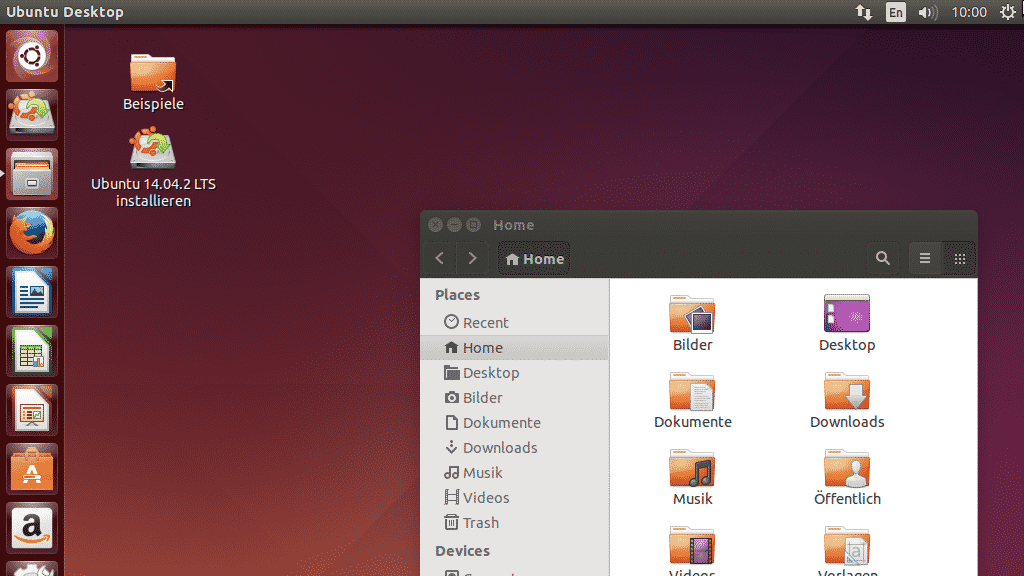Select the Downloads folder in Home
This screenshot has width=1024, height=576.
(x=847, y=400)
